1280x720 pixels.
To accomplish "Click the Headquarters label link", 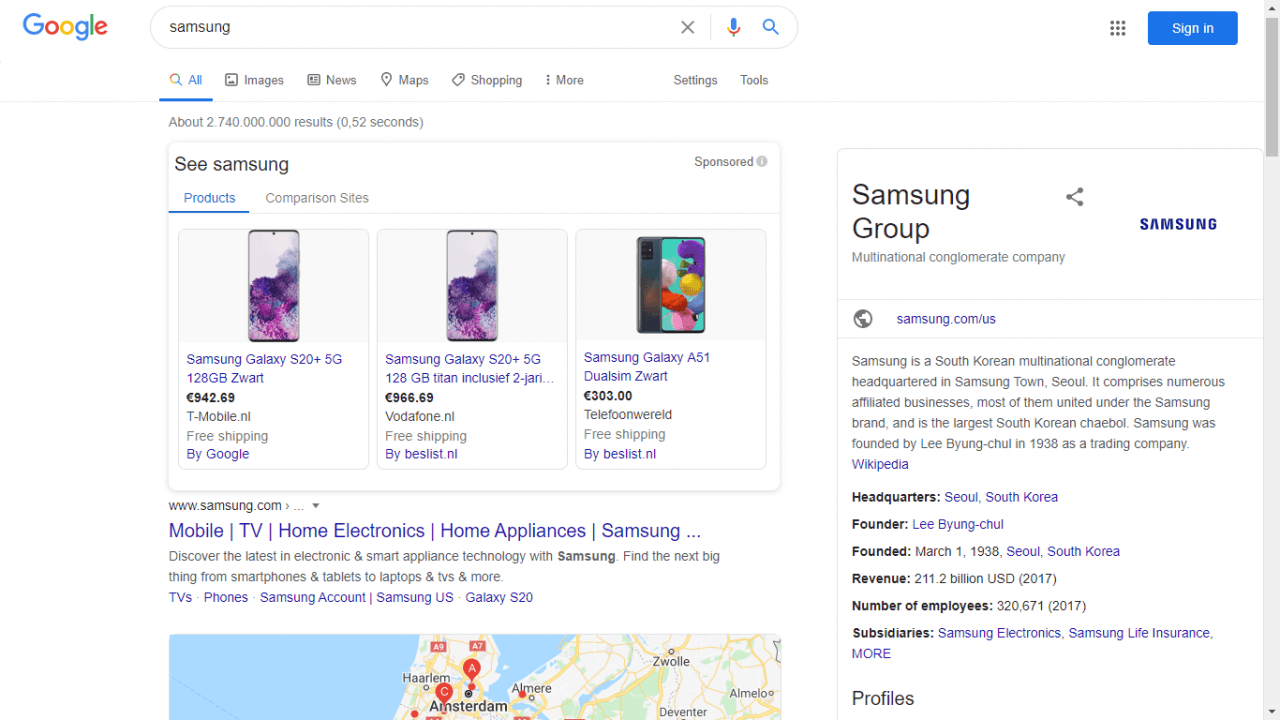I will [894, 497].
